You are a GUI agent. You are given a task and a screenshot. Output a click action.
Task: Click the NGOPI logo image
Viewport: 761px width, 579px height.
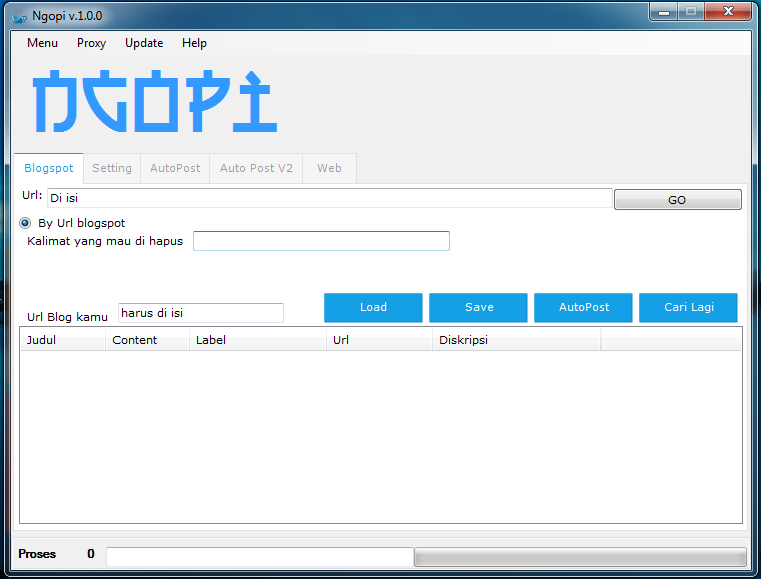[x=155, y=101]
